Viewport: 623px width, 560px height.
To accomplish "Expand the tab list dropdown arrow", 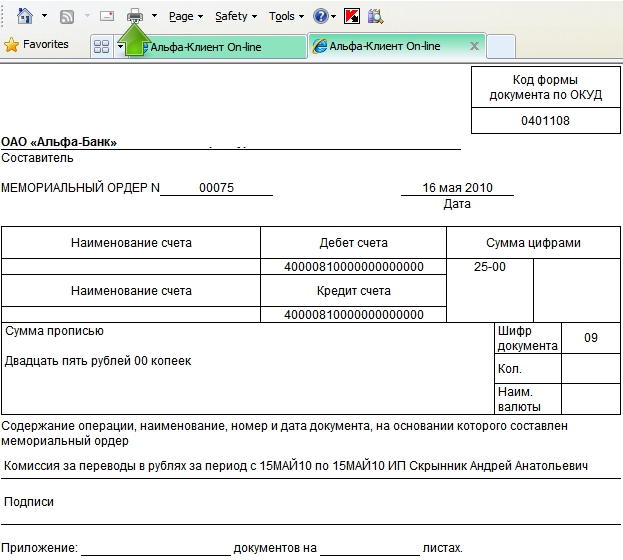I will click(x=120, y=47).
